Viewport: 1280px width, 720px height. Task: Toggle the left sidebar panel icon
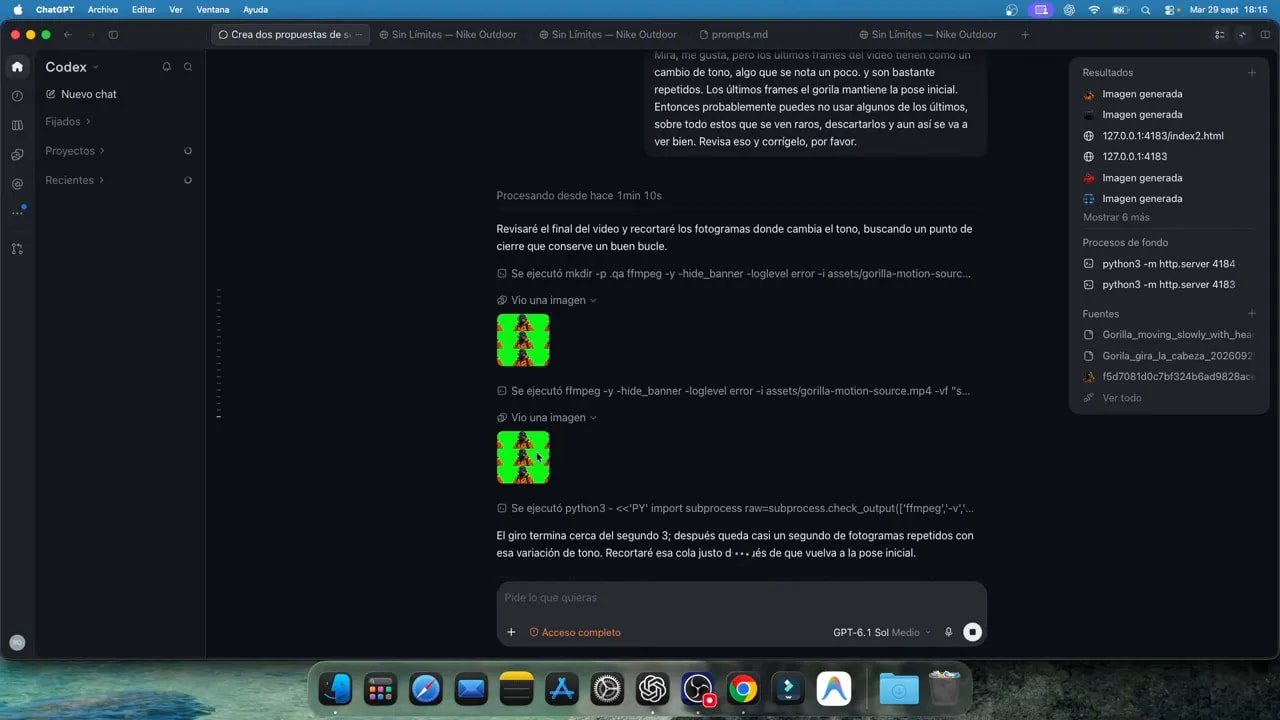[x=113, y=34]
